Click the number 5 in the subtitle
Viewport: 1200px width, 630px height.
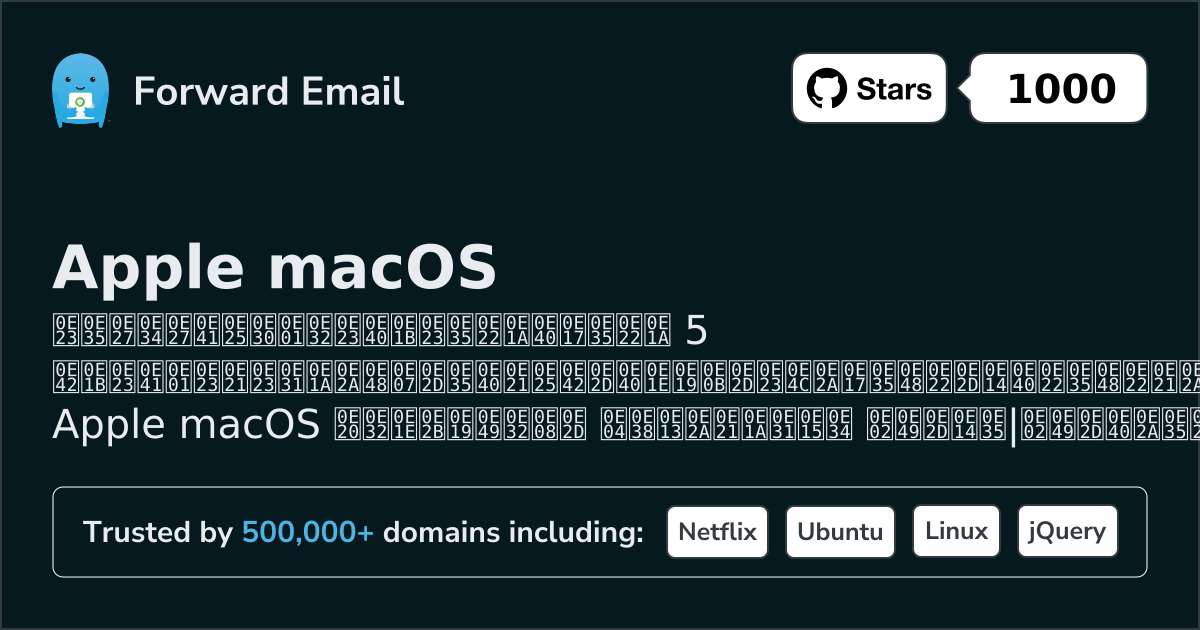[697, 328]
